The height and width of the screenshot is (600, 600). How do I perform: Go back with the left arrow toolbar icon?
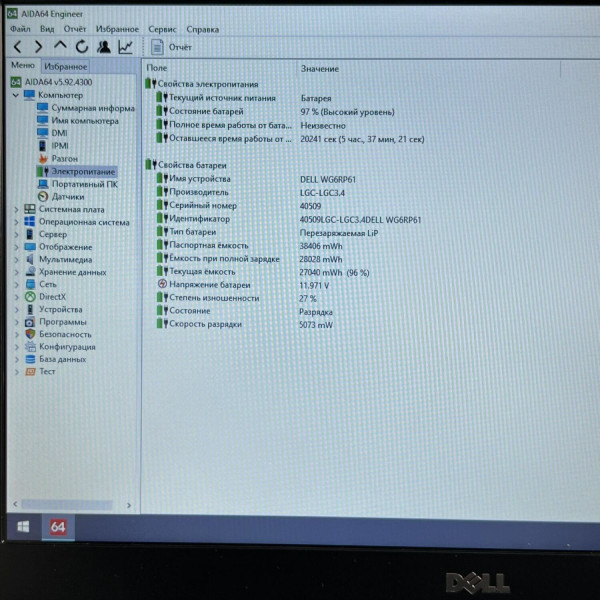pos(18,47)
